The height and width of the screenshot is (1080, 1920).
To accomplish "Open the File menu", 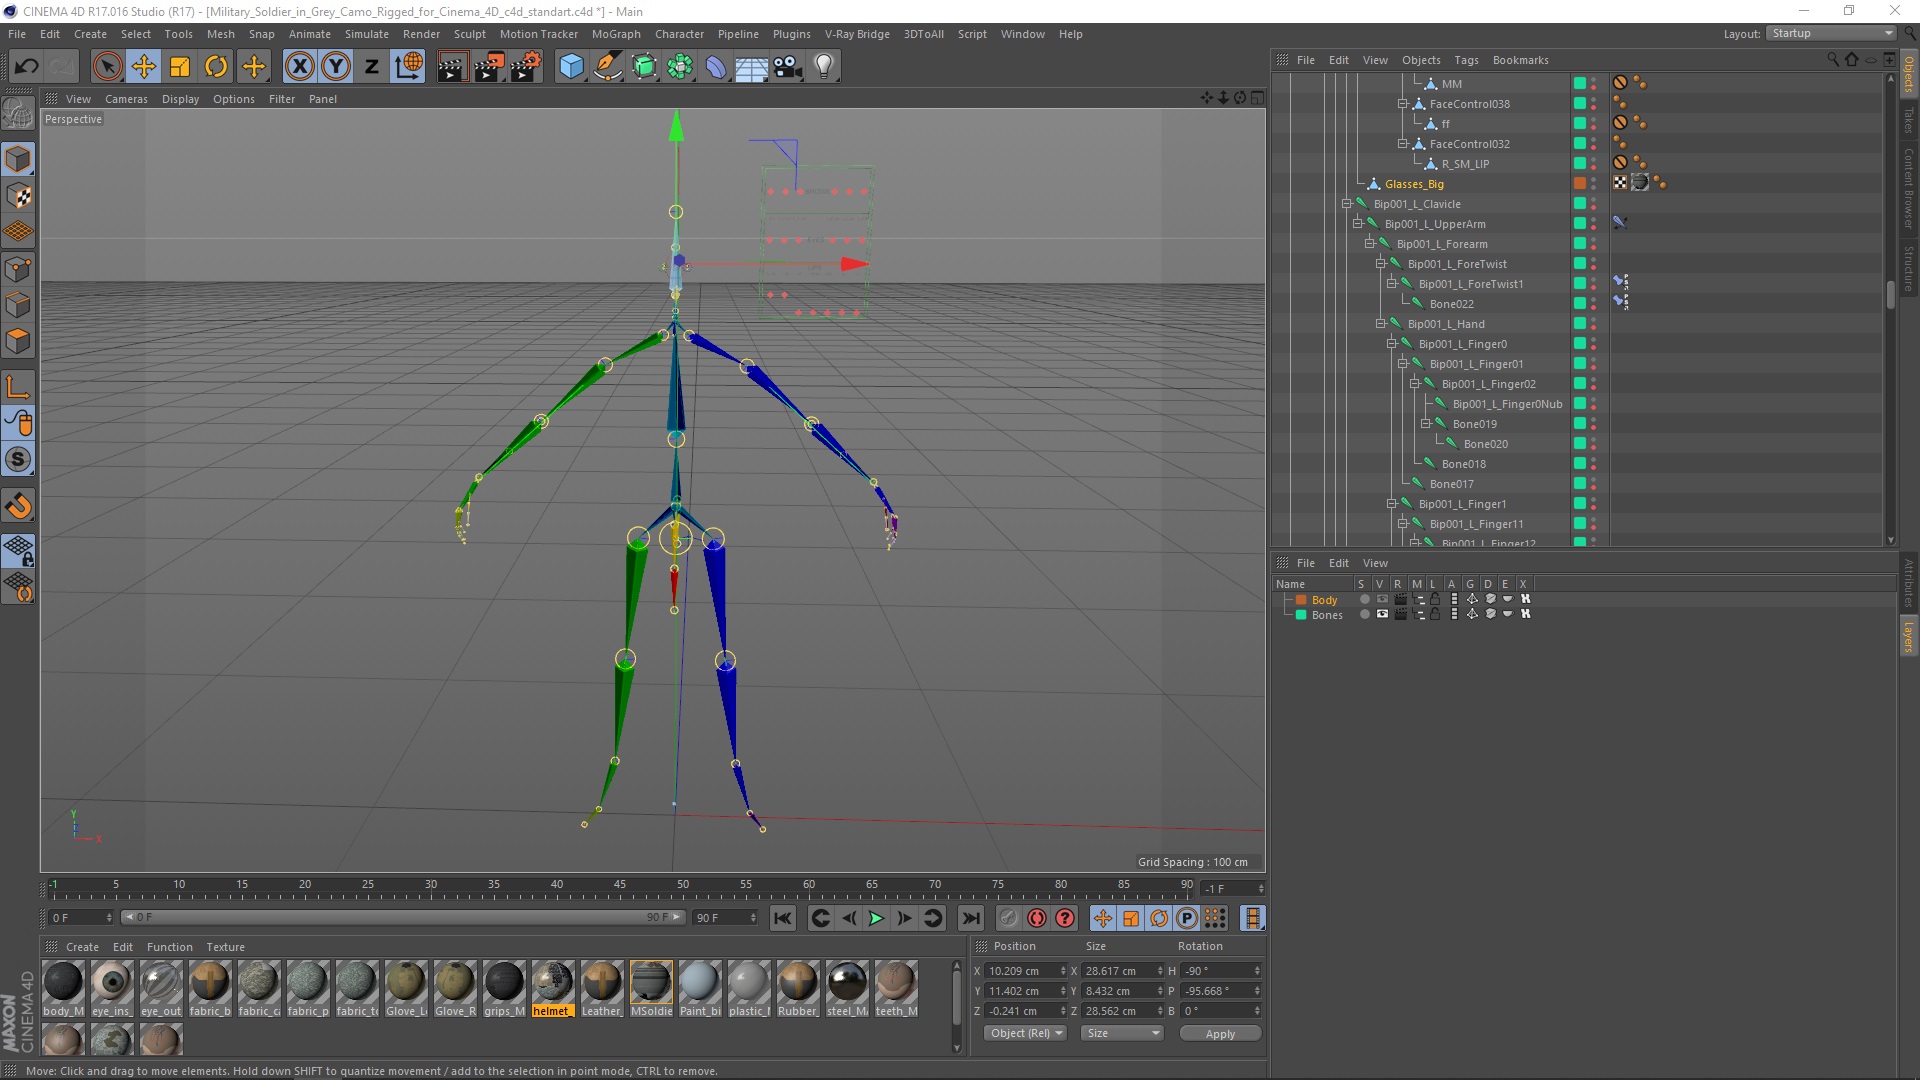I will click(17, 34).
